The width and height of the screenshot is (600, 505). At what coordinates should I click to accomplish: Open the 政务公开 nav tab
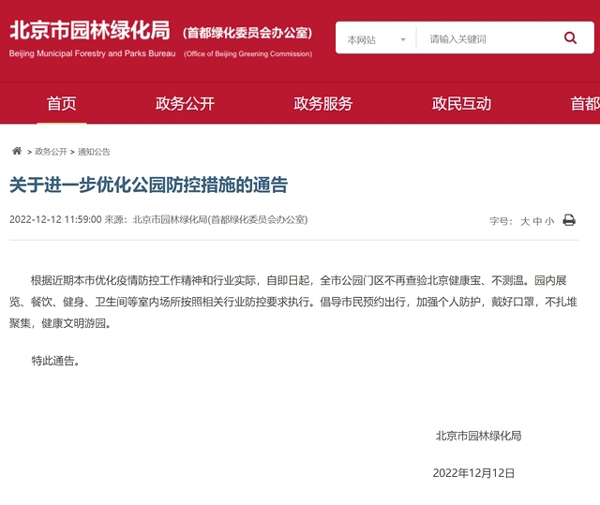(x=185, y=104)
